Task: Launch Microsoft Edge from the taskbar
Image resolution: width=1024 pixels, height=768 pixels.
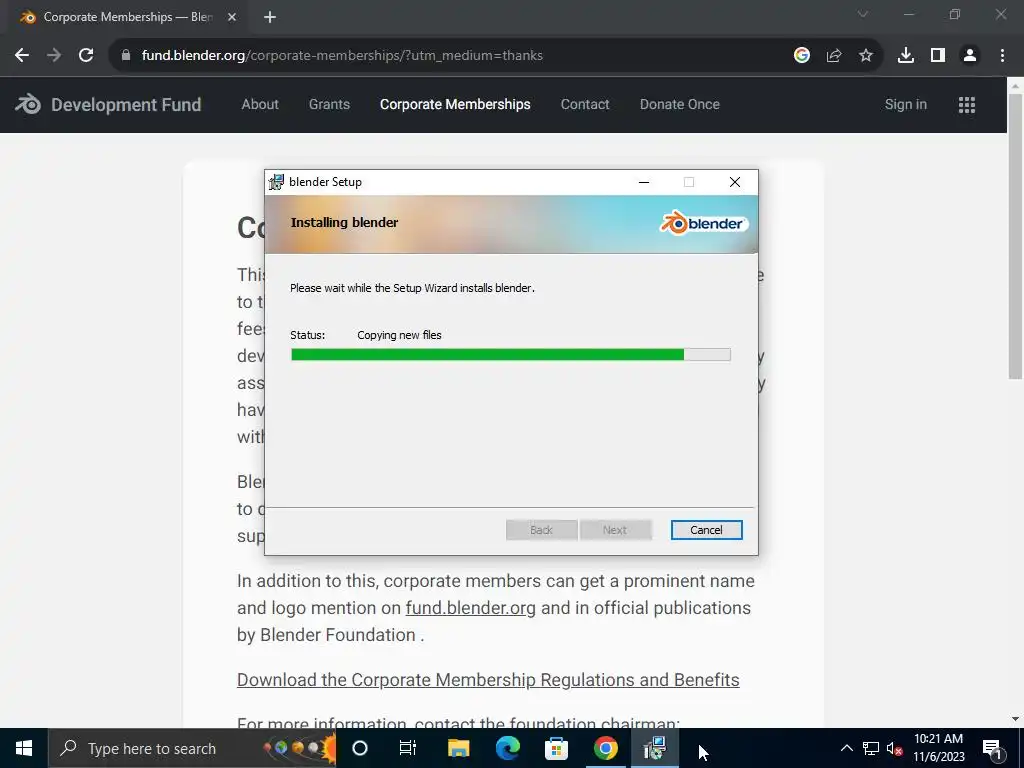Action: [507, 748]
